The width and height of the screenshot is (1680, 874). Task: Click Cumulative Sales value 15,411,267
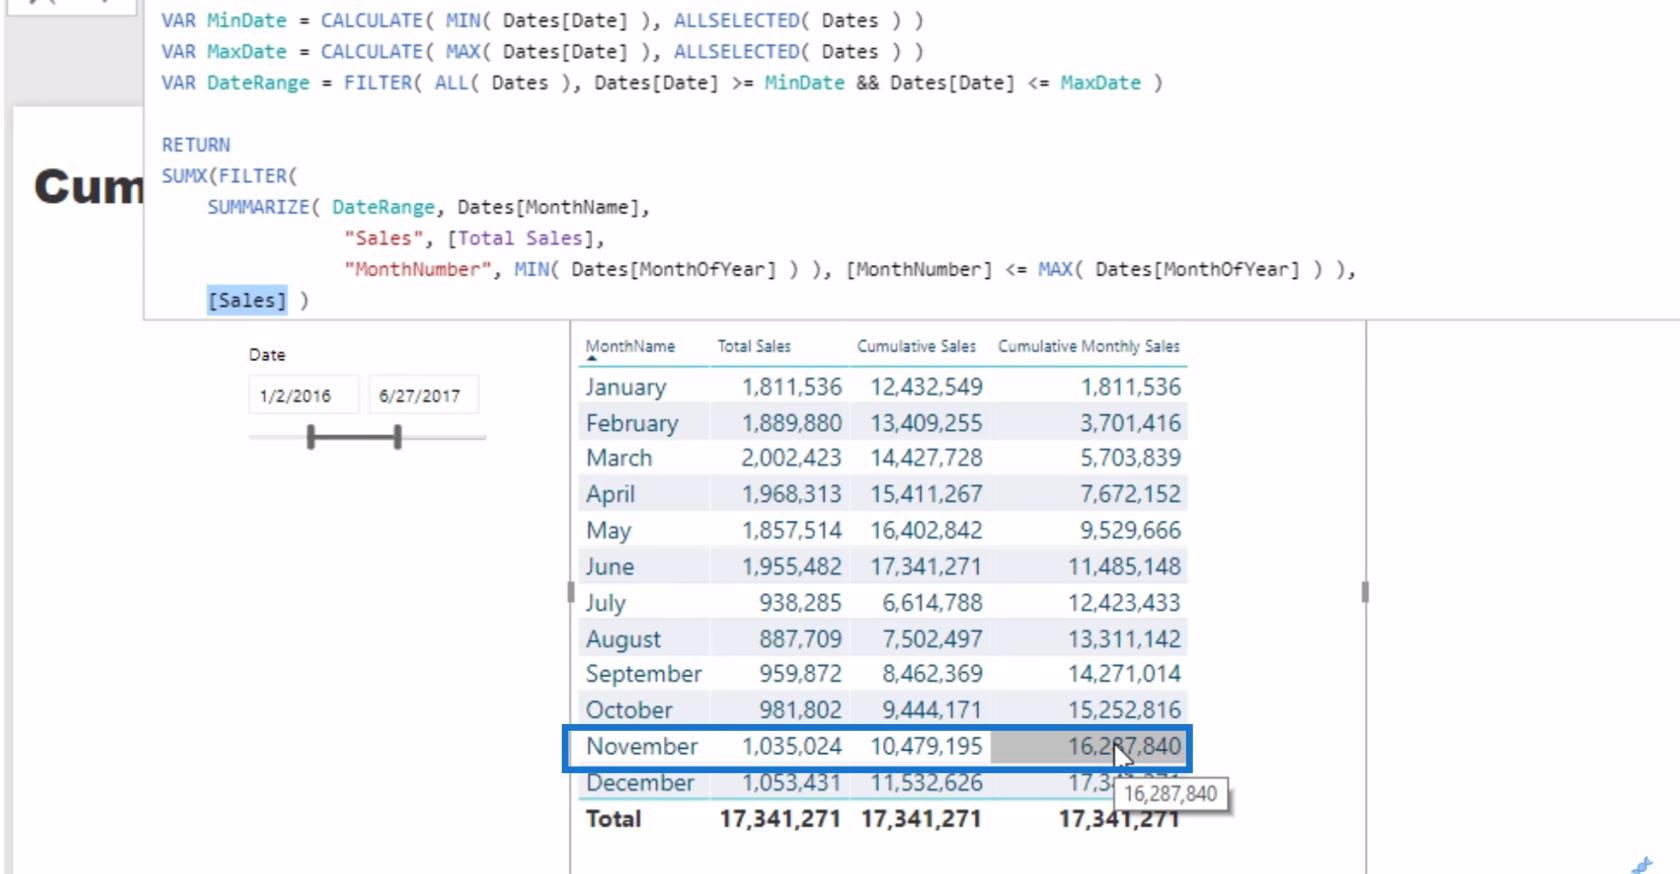pos(926,494)
